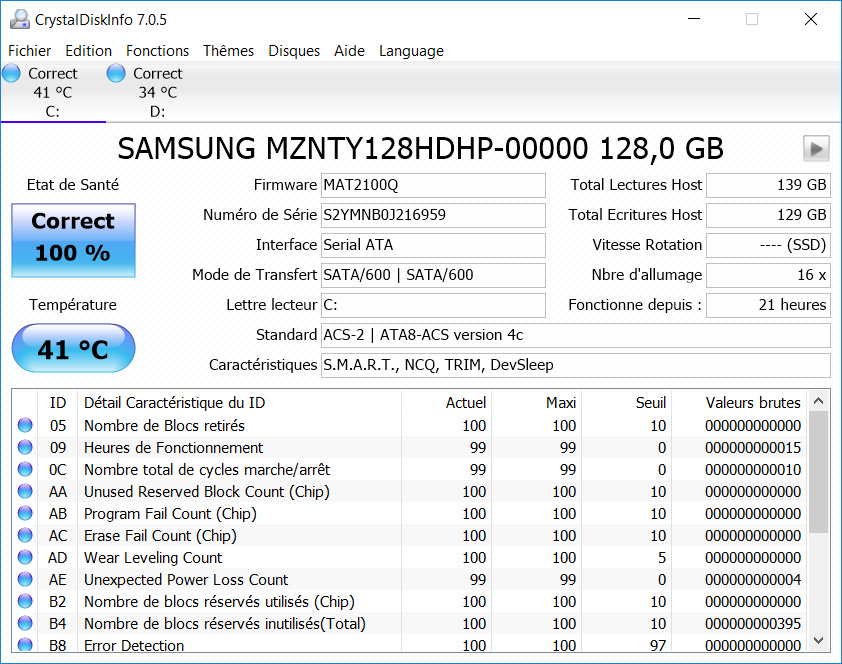The image size is (842, 664).
Task: Open the Thèmes menu
Action: tap(228, 51)
